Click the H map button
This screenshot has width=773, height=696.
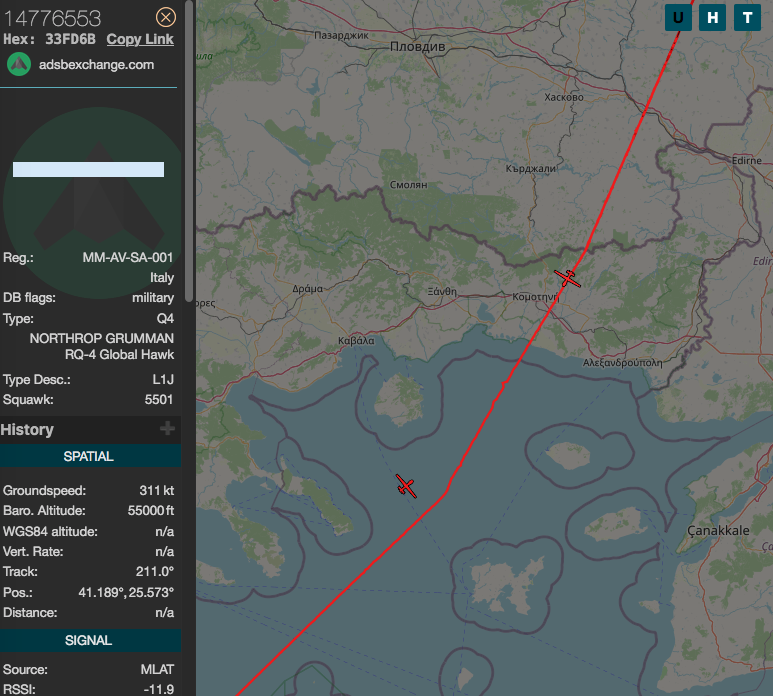click(712, 18)
